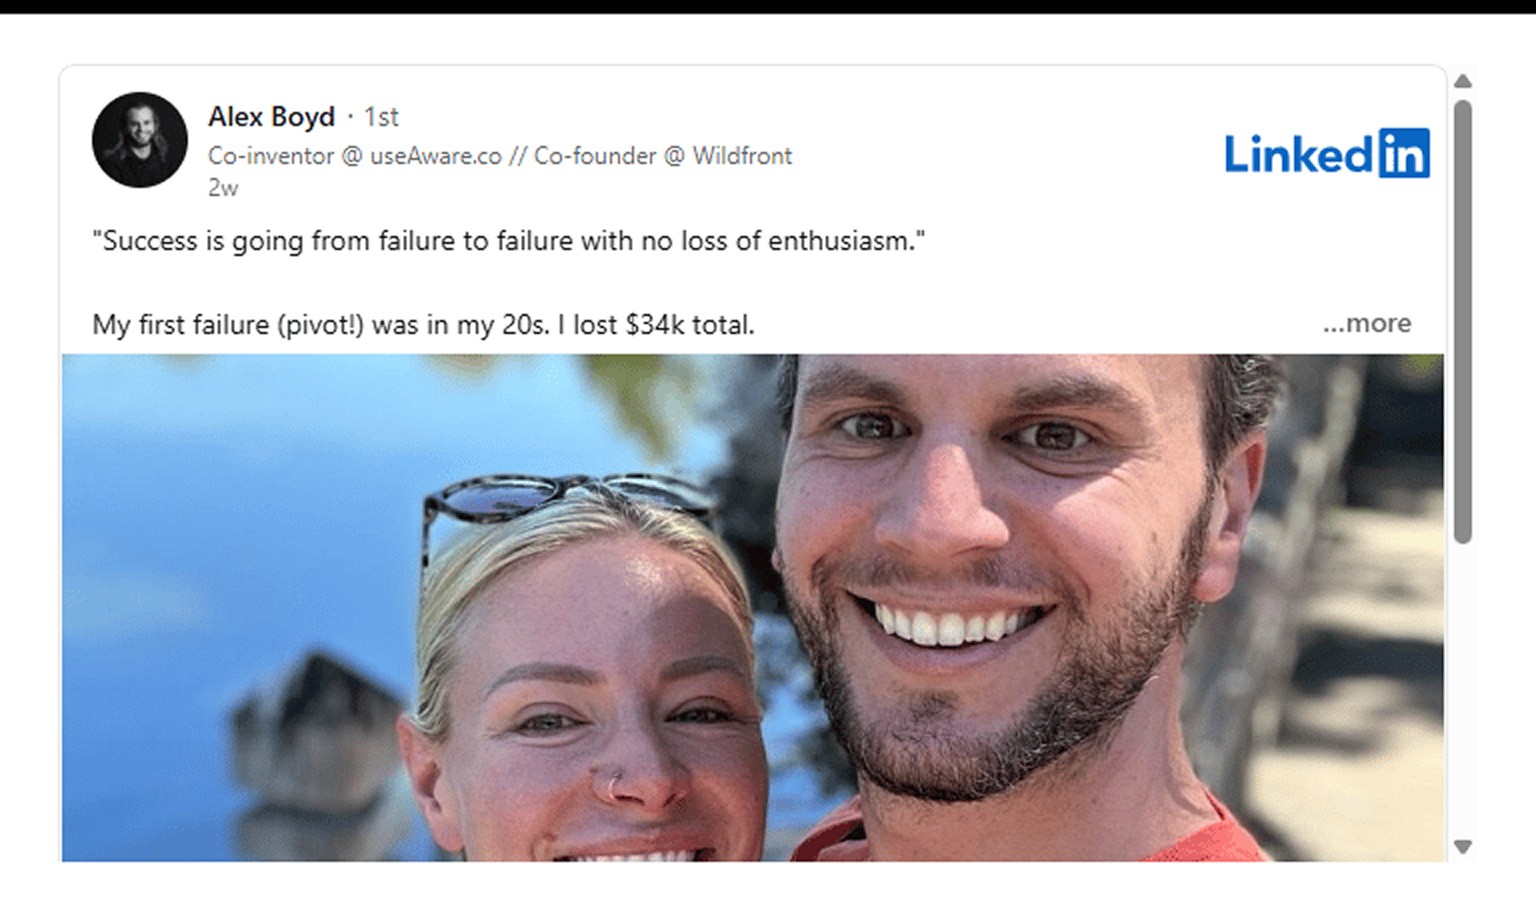Click the scrollbar up arrow
The height and width of the screenshot is (898, 1536).
1463,81
